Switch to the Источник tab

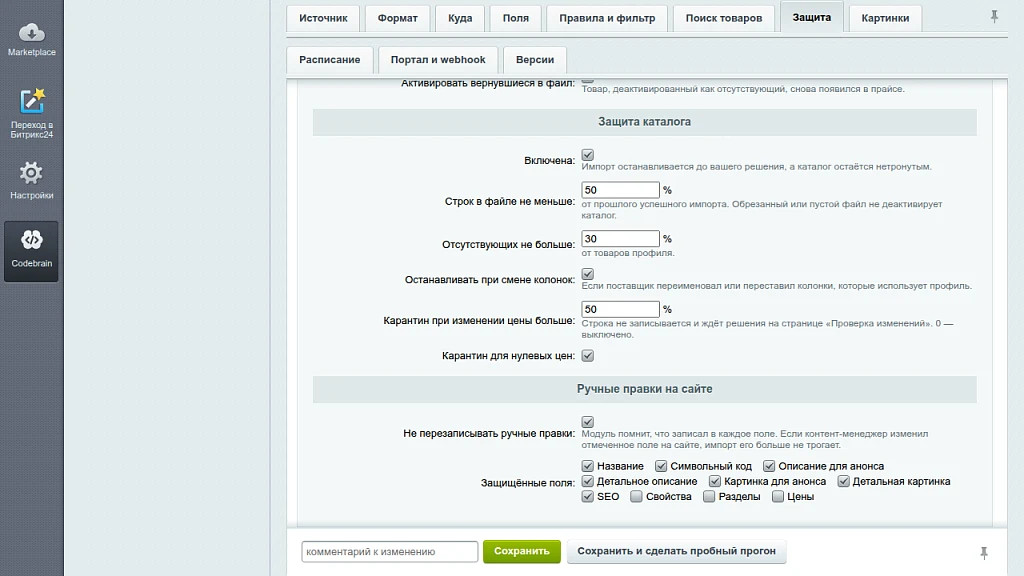pyautogui.click(x=323, y=18)
